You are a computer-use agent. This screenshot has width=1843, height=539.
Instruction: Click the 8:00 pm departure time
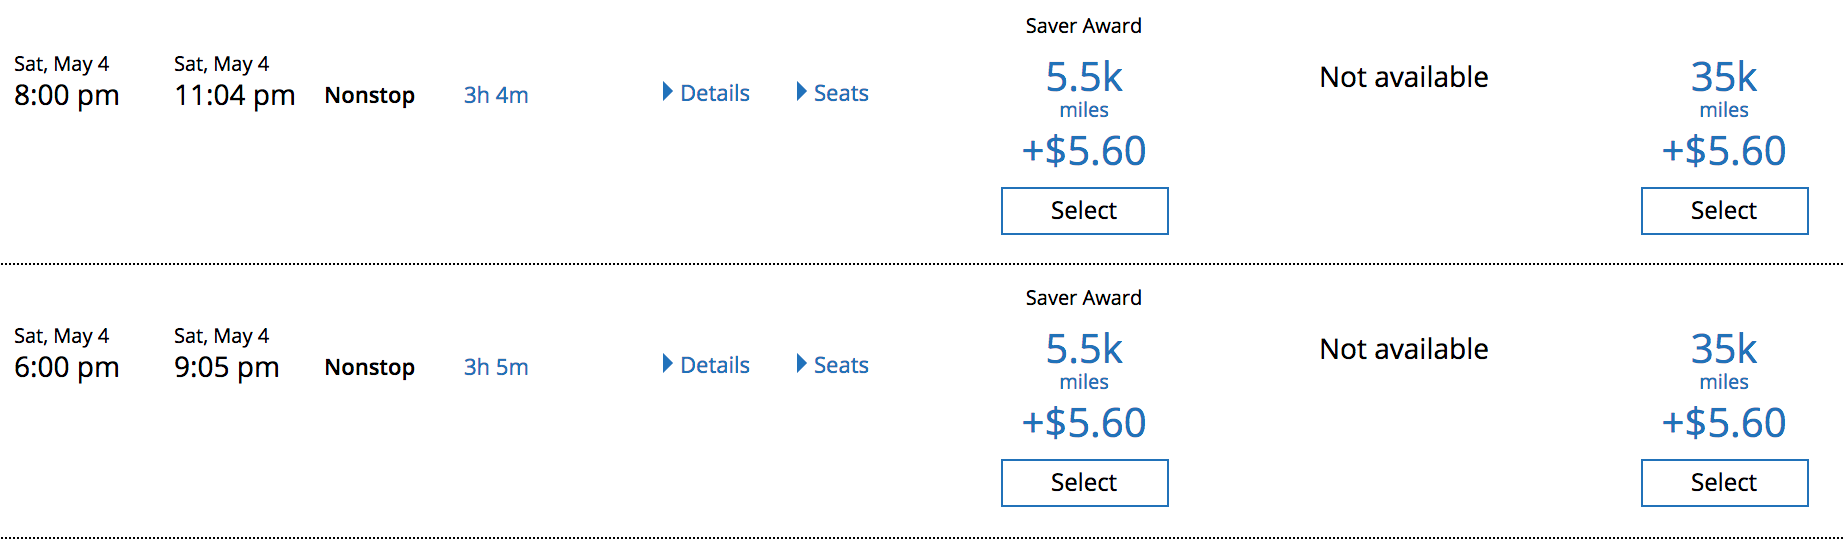click(67, 96)
